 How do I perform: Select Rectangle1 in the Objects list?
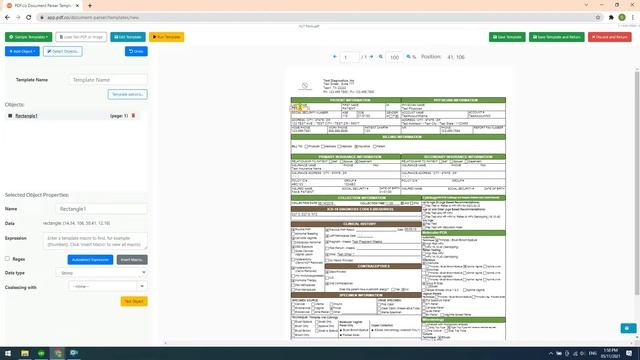pyautogui.click(x=27, y=116)
